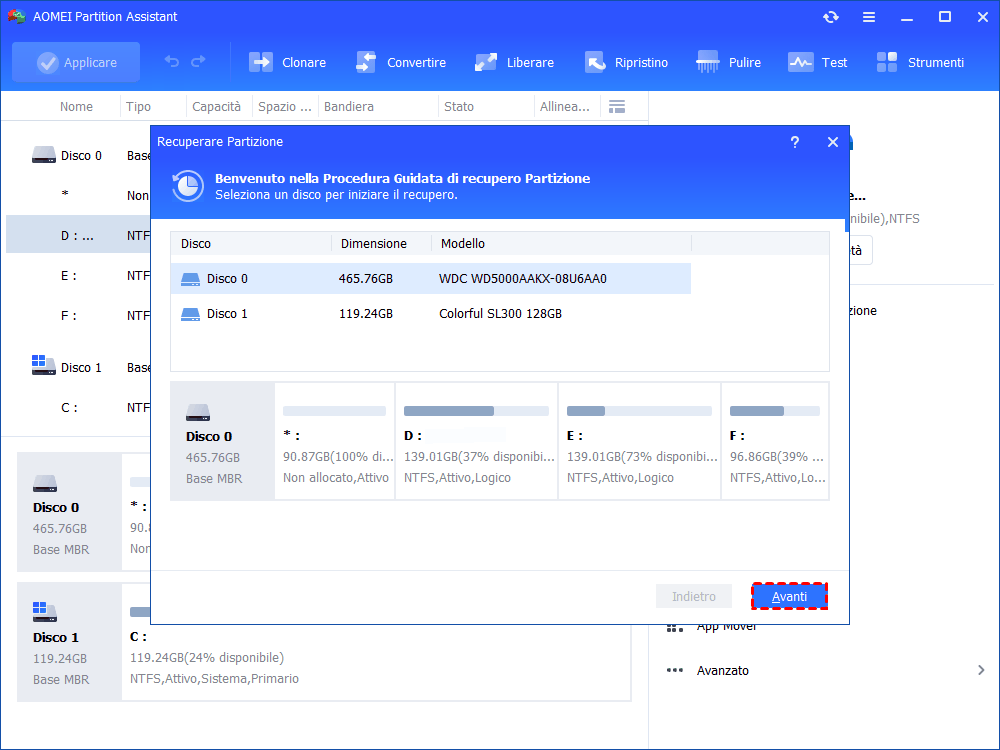Image resolution: width=1000 pixels, height=750 pixels.
Task: Select the unallocated * row in main list
Action: coord(78,195)
